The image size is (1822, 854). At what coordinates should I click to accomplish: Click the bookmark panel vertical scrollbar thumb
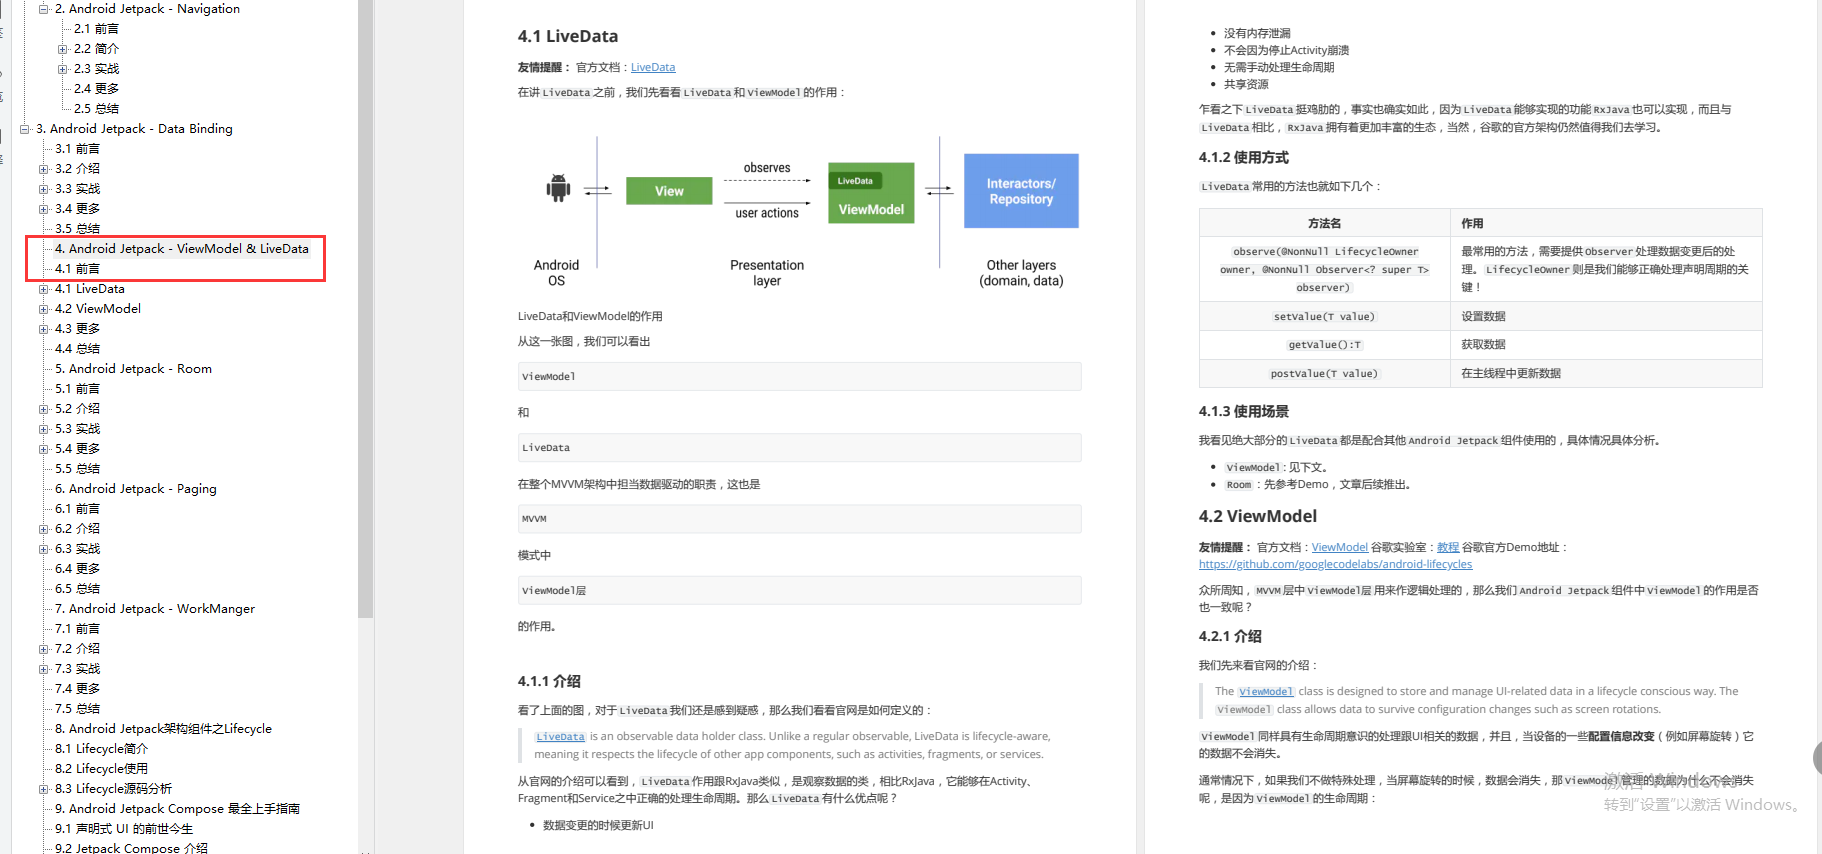(366, 308)
